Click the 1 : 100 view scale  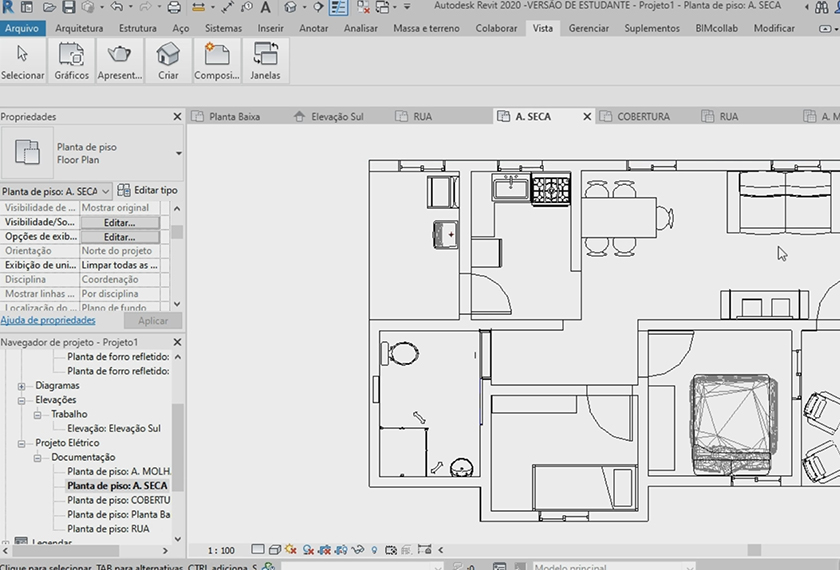(x=221, y=550)
